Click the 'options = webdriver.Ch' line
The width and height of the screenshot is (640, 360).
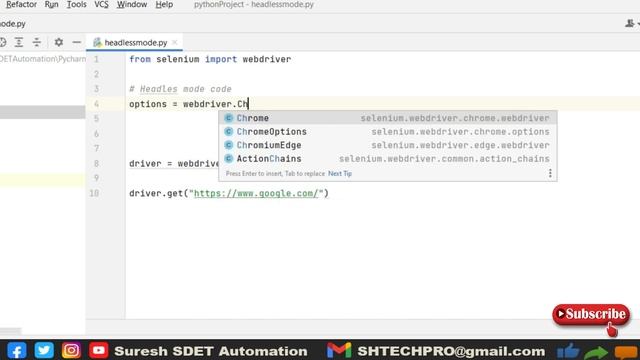click(x=189, y=104)
